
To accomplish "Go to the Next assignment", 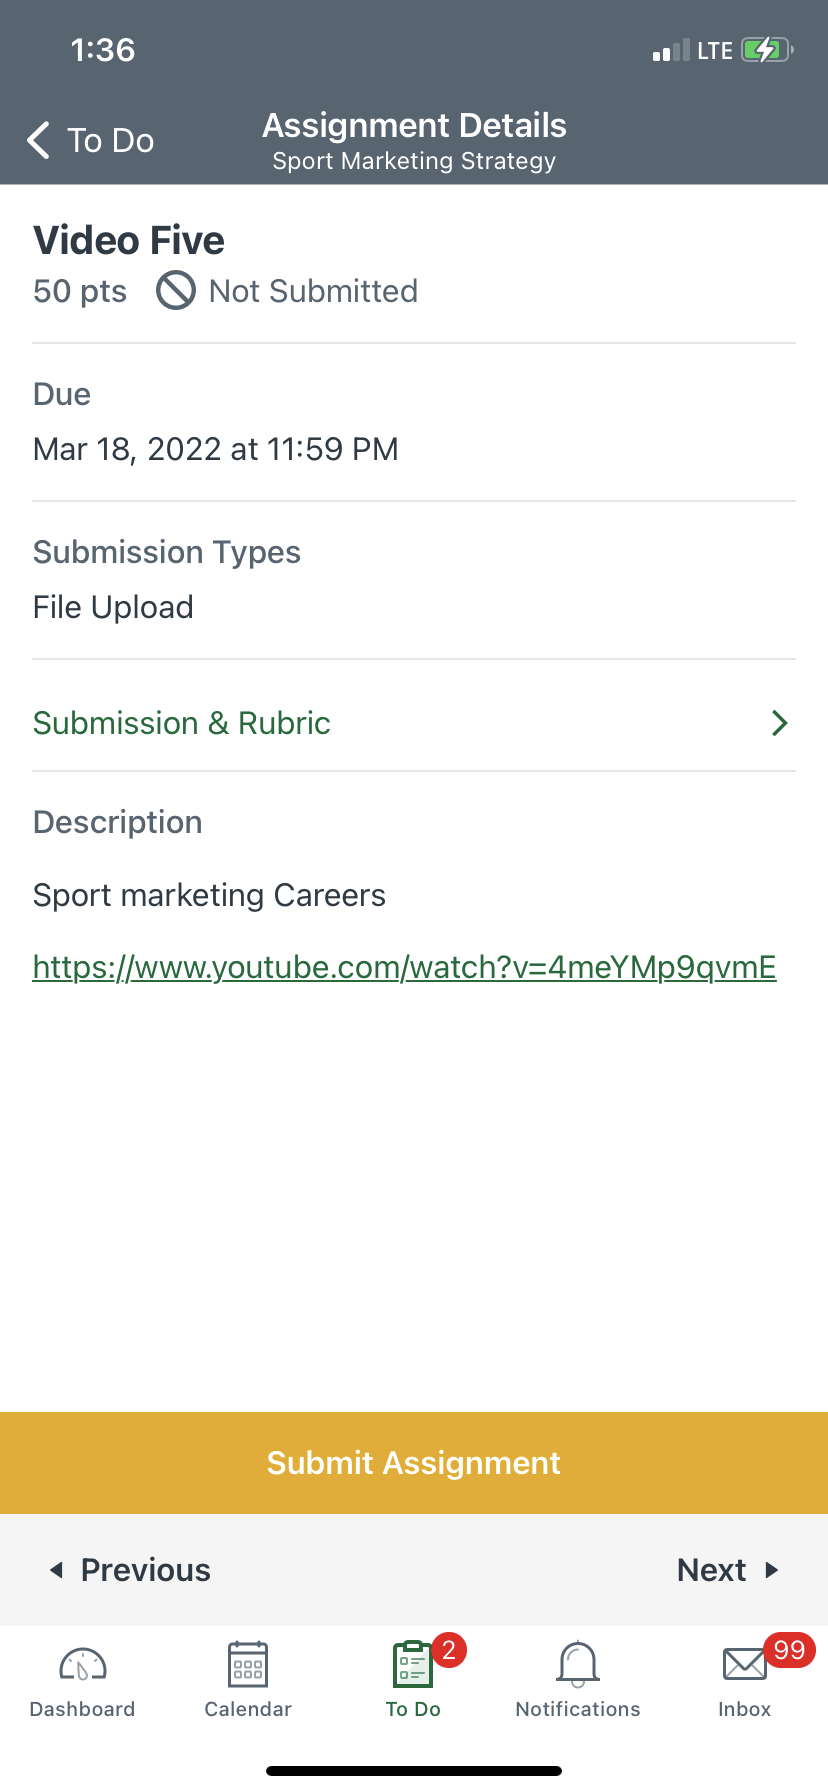I will (727, 1570).
